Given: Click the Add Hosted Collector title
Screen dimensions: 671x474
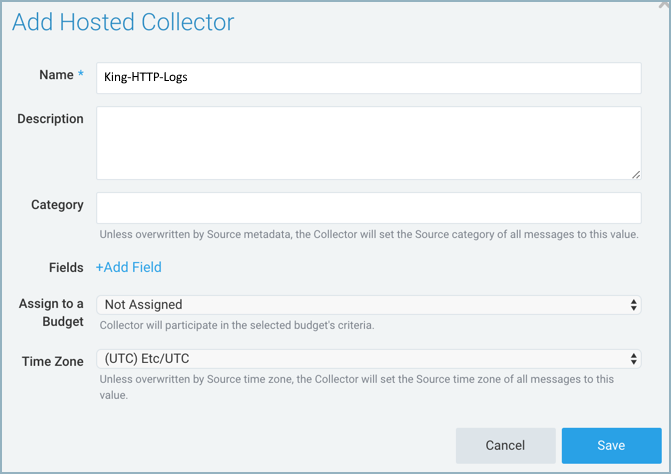Looking at the screenshot, I should tap(123, 22).
